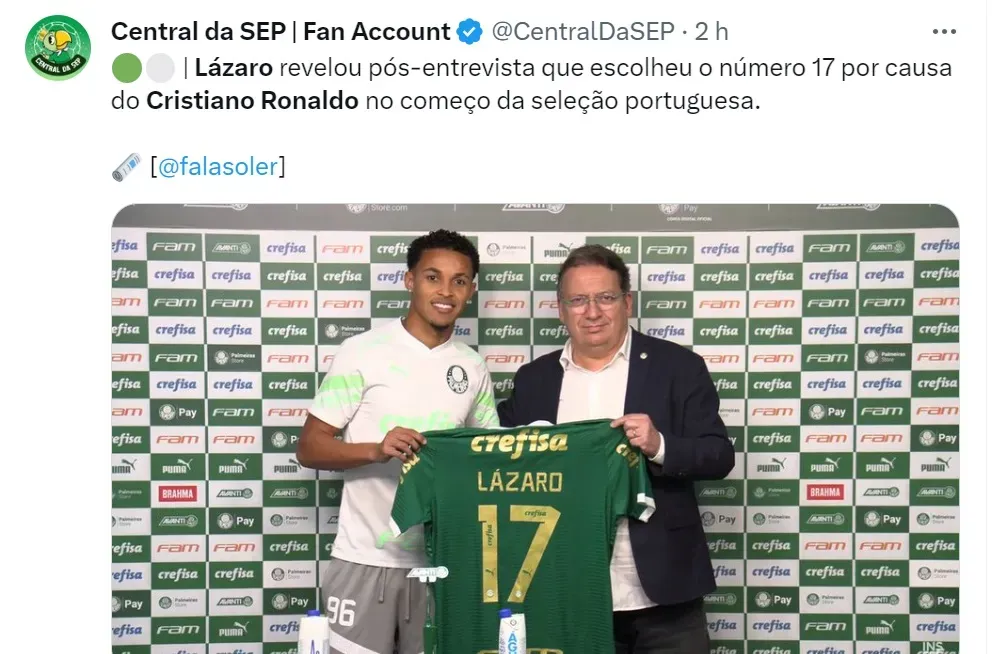Click the crefisa logo on the jersey
Screen dimensions: 1001x654
pos(518,443)
